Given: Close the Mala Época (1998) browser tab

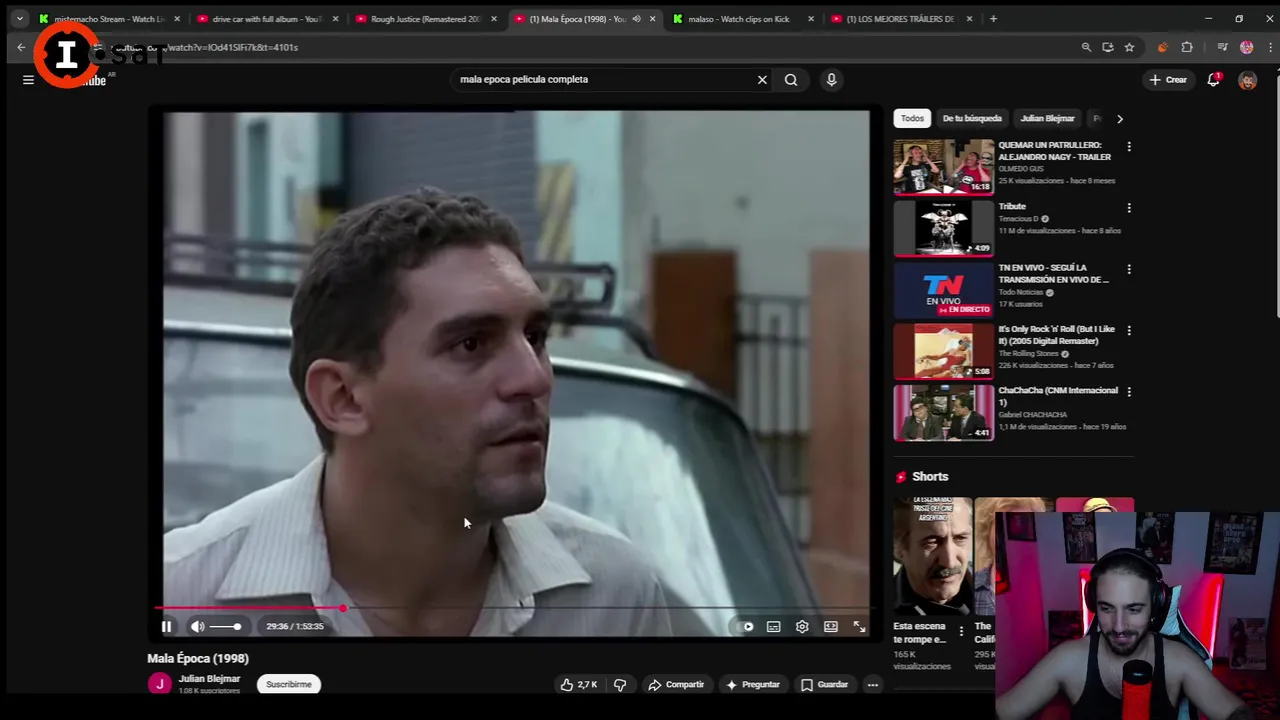Looking at the screenshot, I should (652, 19).
